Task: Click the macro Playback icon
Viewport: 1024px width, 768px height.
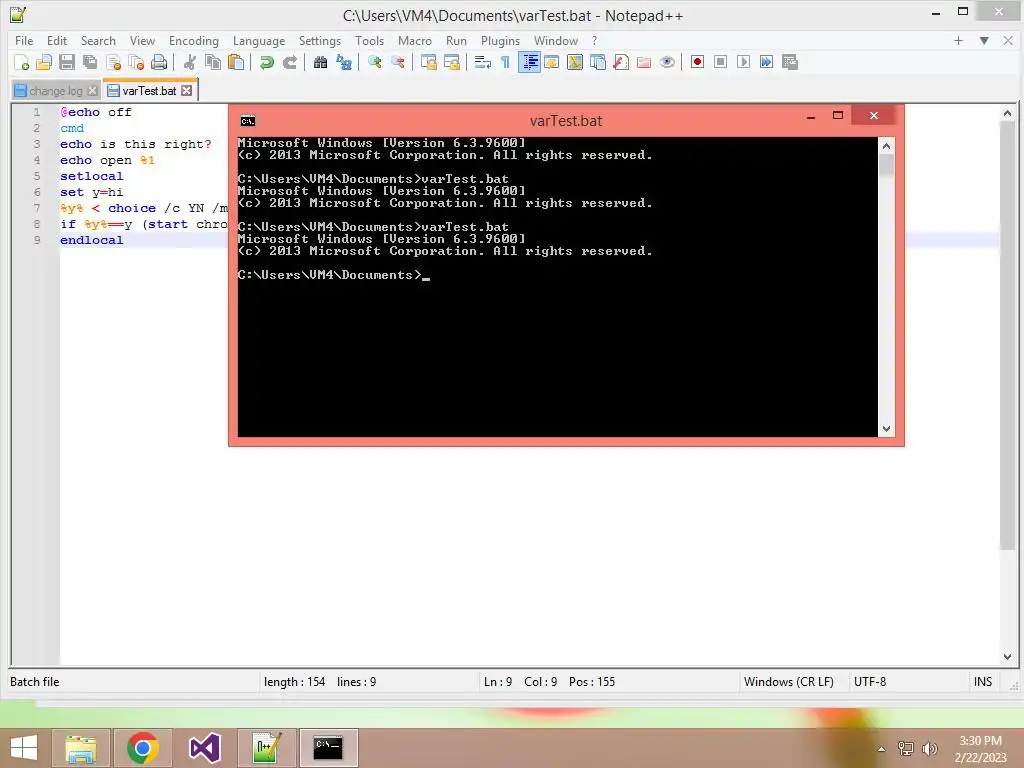Action: [743, 62]
